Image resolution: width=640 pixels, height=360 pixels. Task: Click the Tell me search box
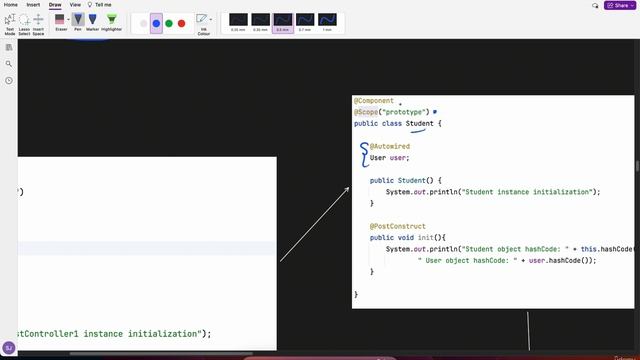point(100,5)
